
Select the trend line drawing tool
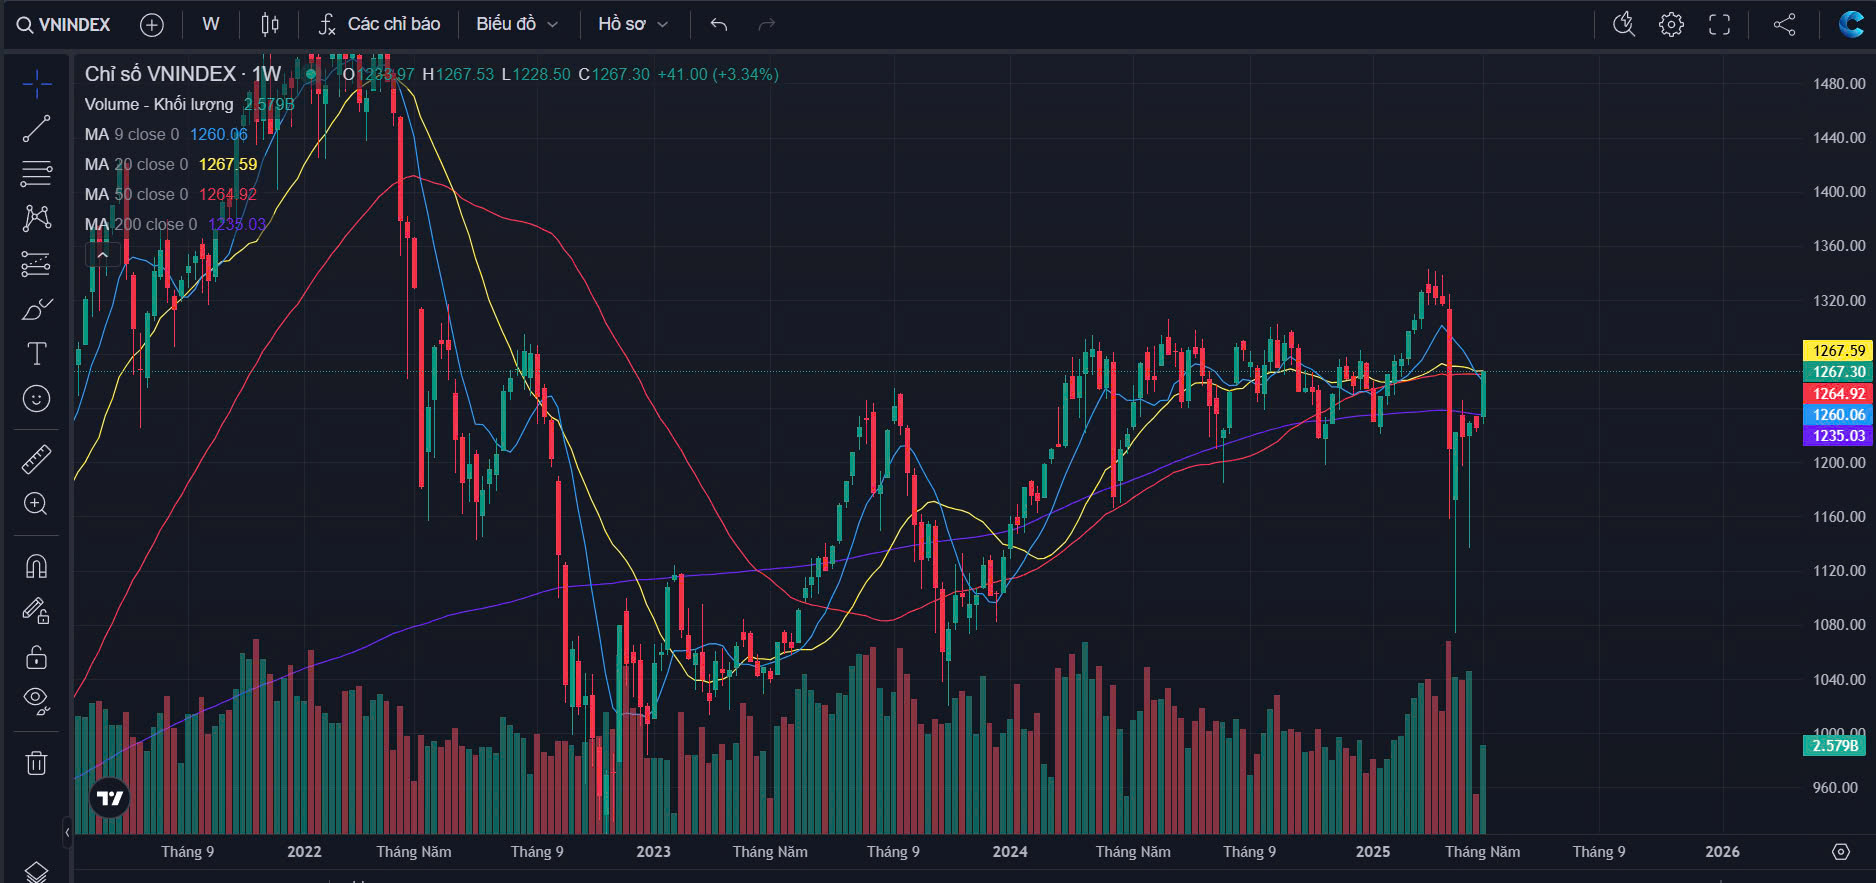[x=37, y=129]
